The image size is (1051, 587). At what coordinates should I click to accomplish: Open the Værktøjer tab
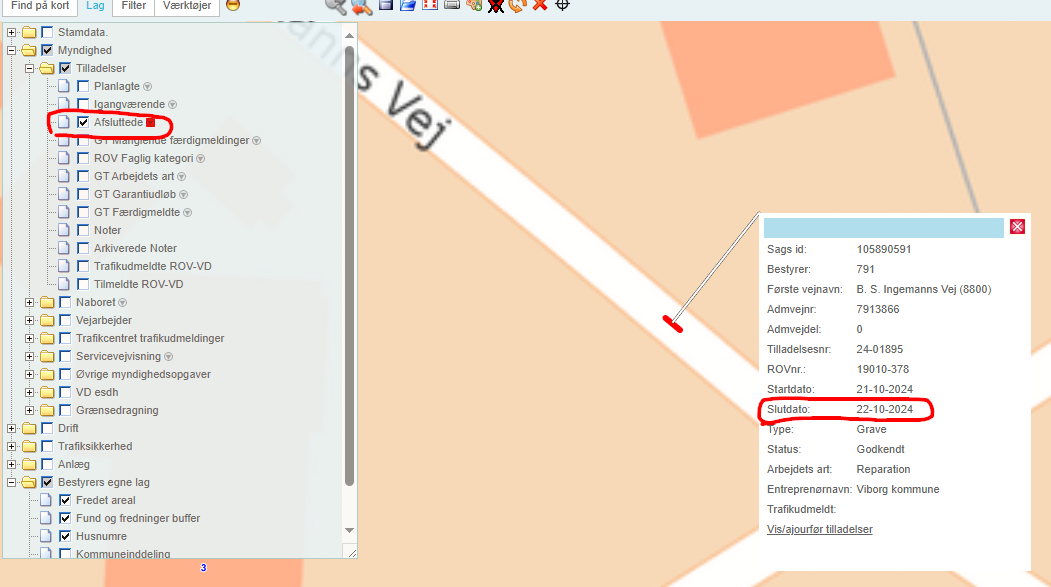pyautogui.click(x=187, y=6)
